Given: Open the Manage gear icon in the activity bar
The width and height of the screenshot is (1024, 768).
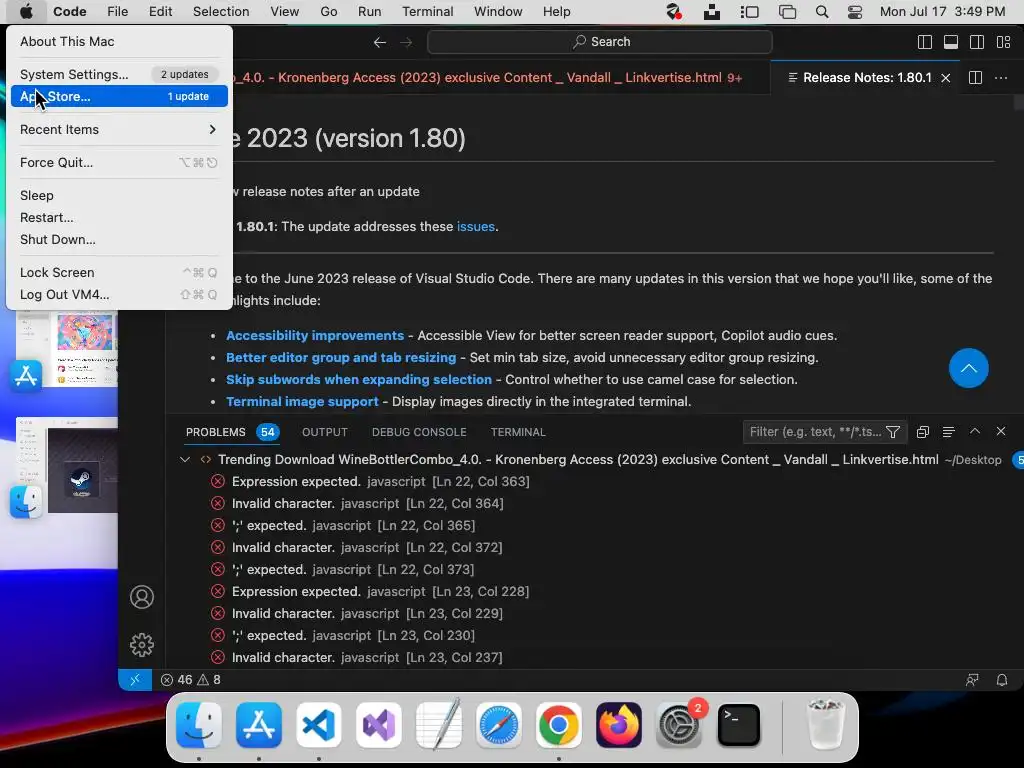Looking at the screenshot, I should (x=142, y=645).
